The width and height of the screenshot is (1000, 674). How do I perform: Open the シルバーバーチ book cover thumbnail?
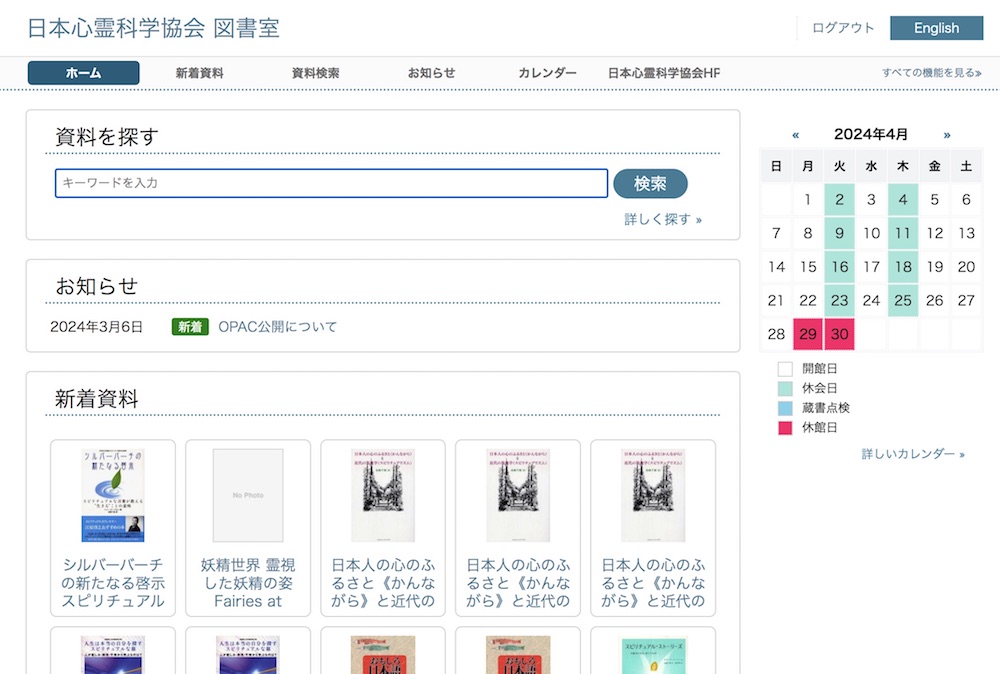click(x=113, y=495)
